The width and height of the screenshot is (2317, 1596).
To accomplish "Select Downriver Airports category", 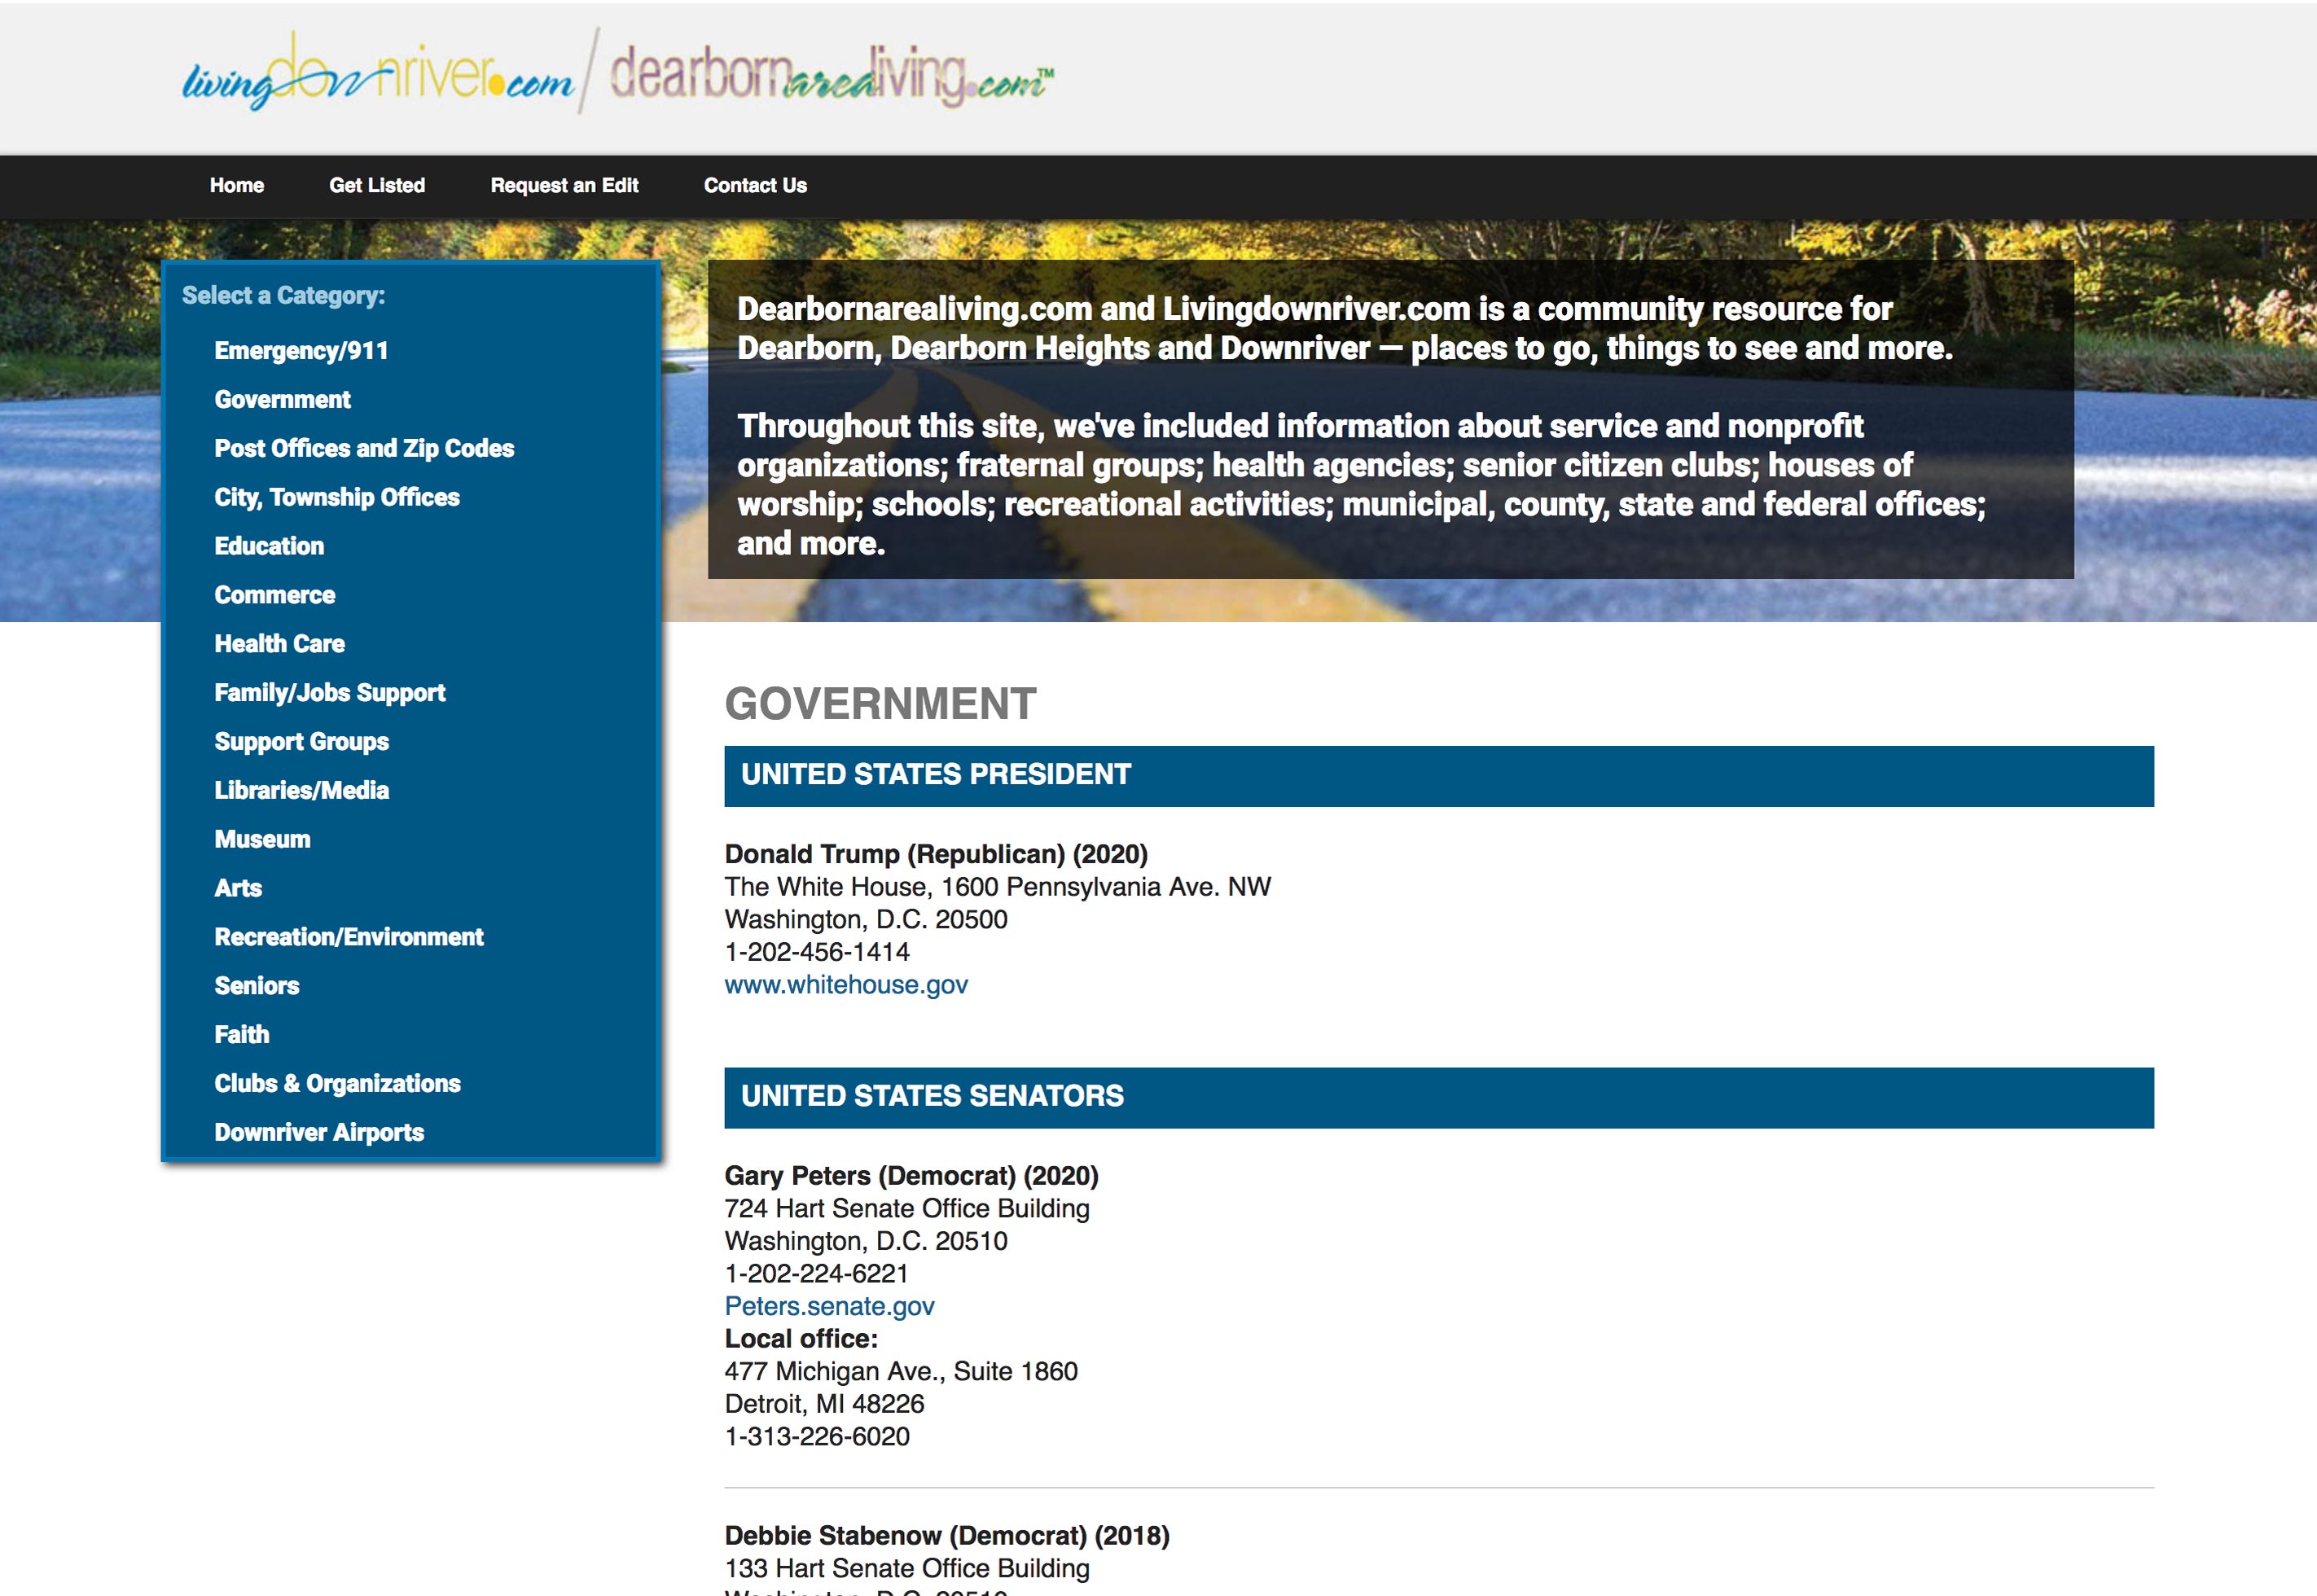I will tap(319, 1133).
